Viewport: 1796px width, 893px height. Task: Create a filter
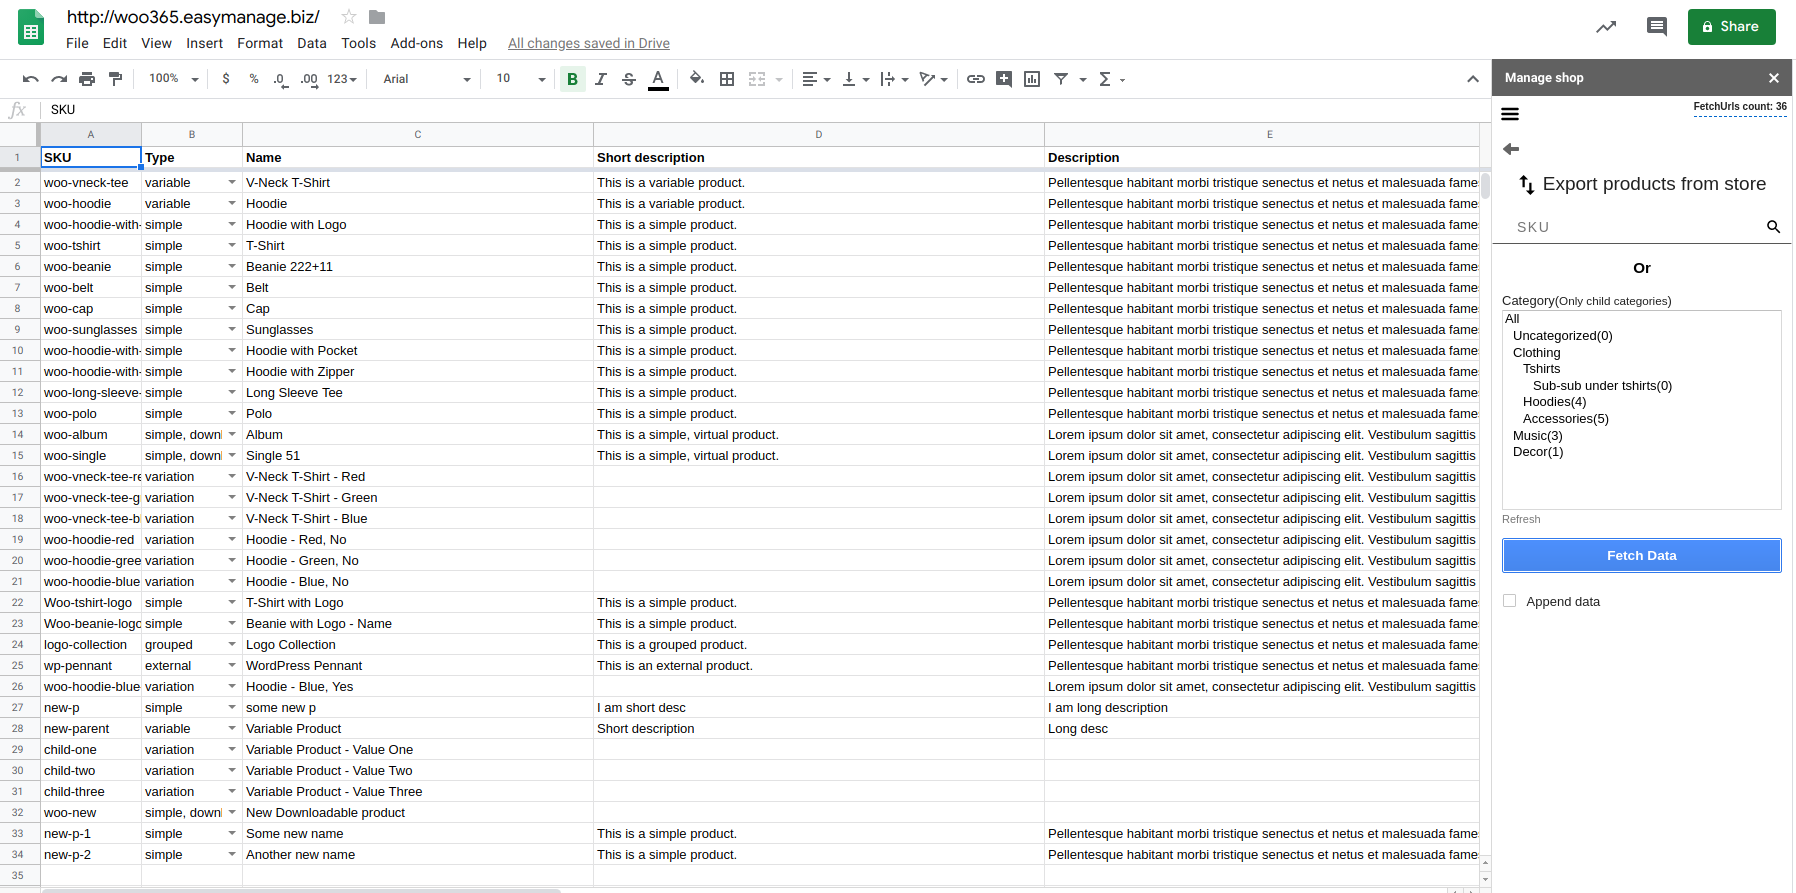pyautogui.click(x=1061, y=79)
